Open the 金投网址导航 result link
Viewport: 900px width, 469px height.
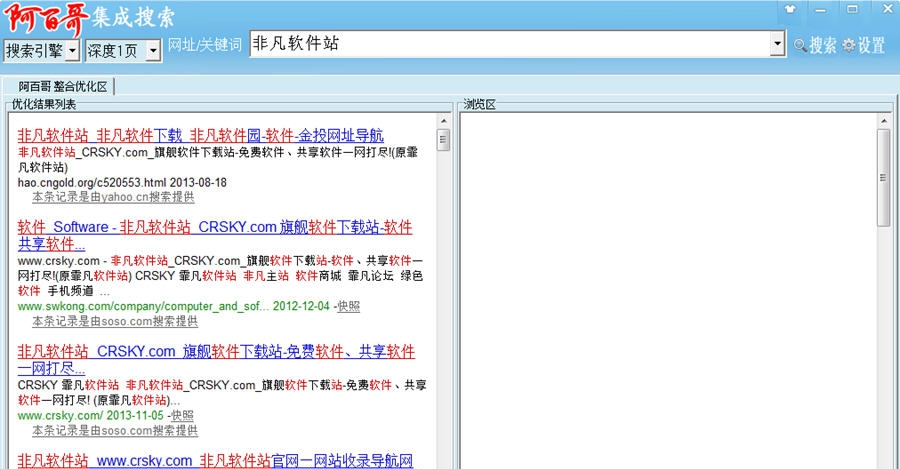coord(201,135)
